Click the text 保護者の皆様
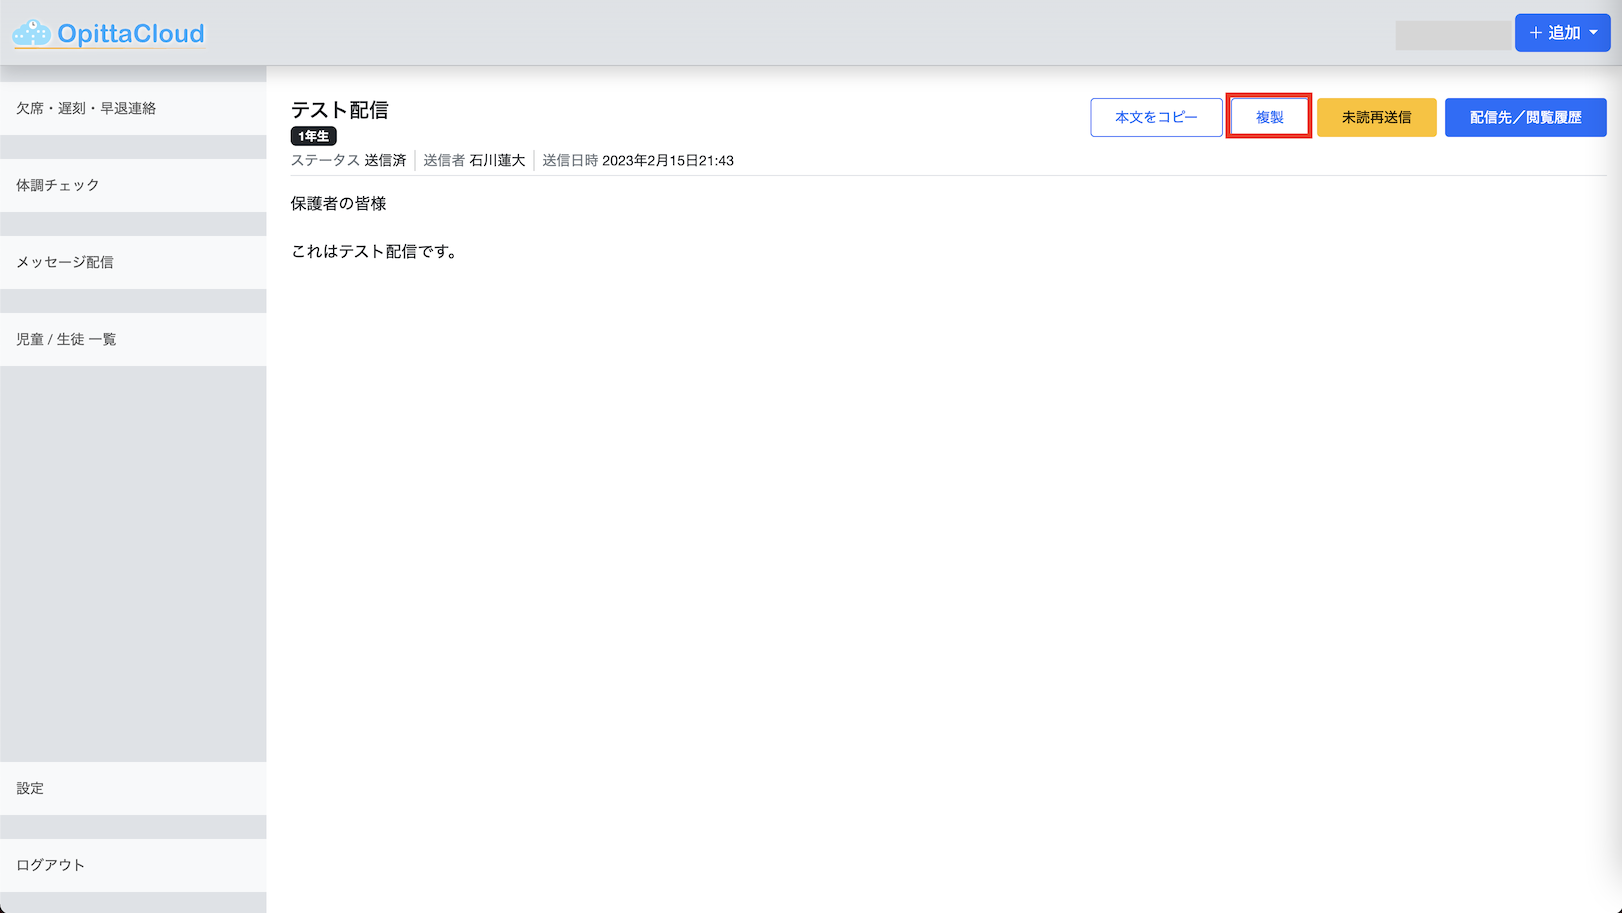 pyautogui.click(x=339, y=204)
